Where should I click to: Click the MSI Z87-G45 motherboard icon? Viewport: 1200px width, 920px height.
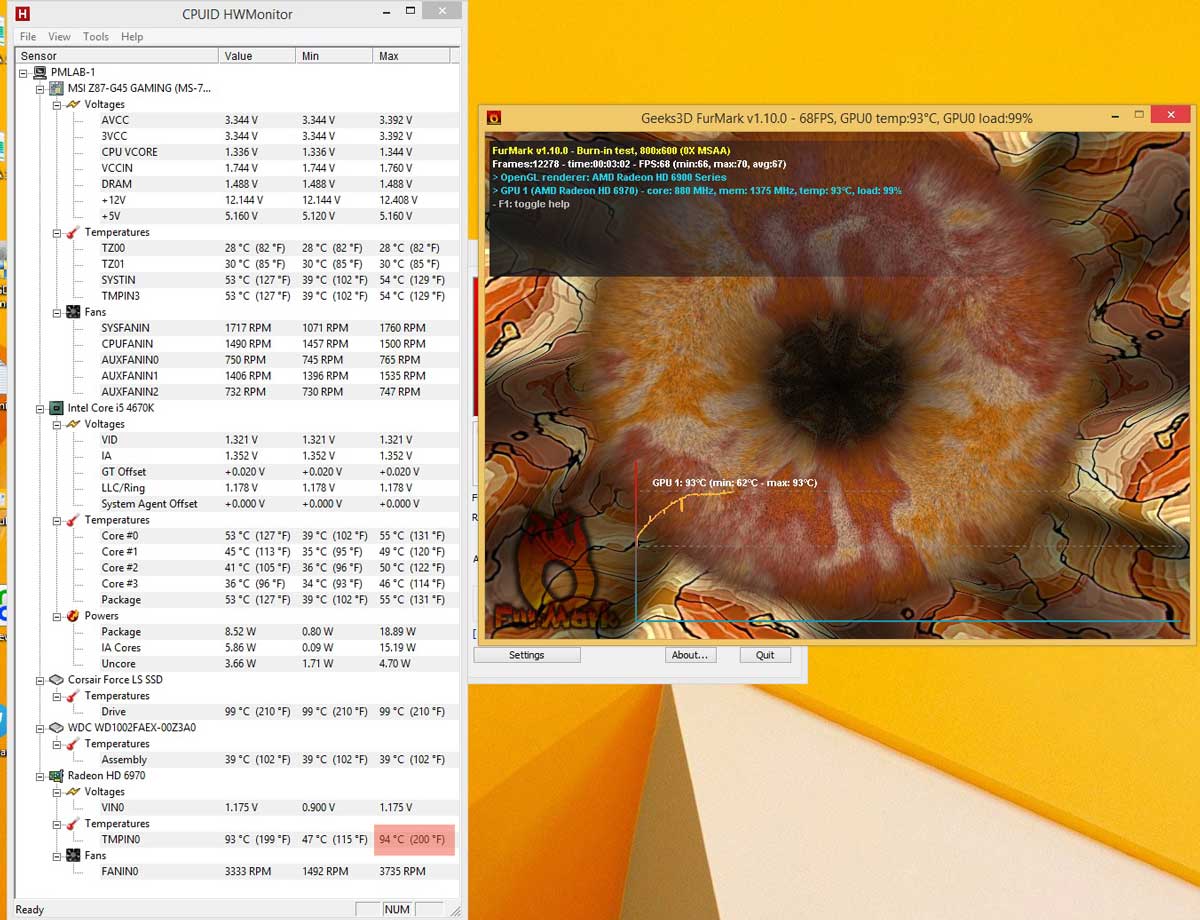(57, 88)
